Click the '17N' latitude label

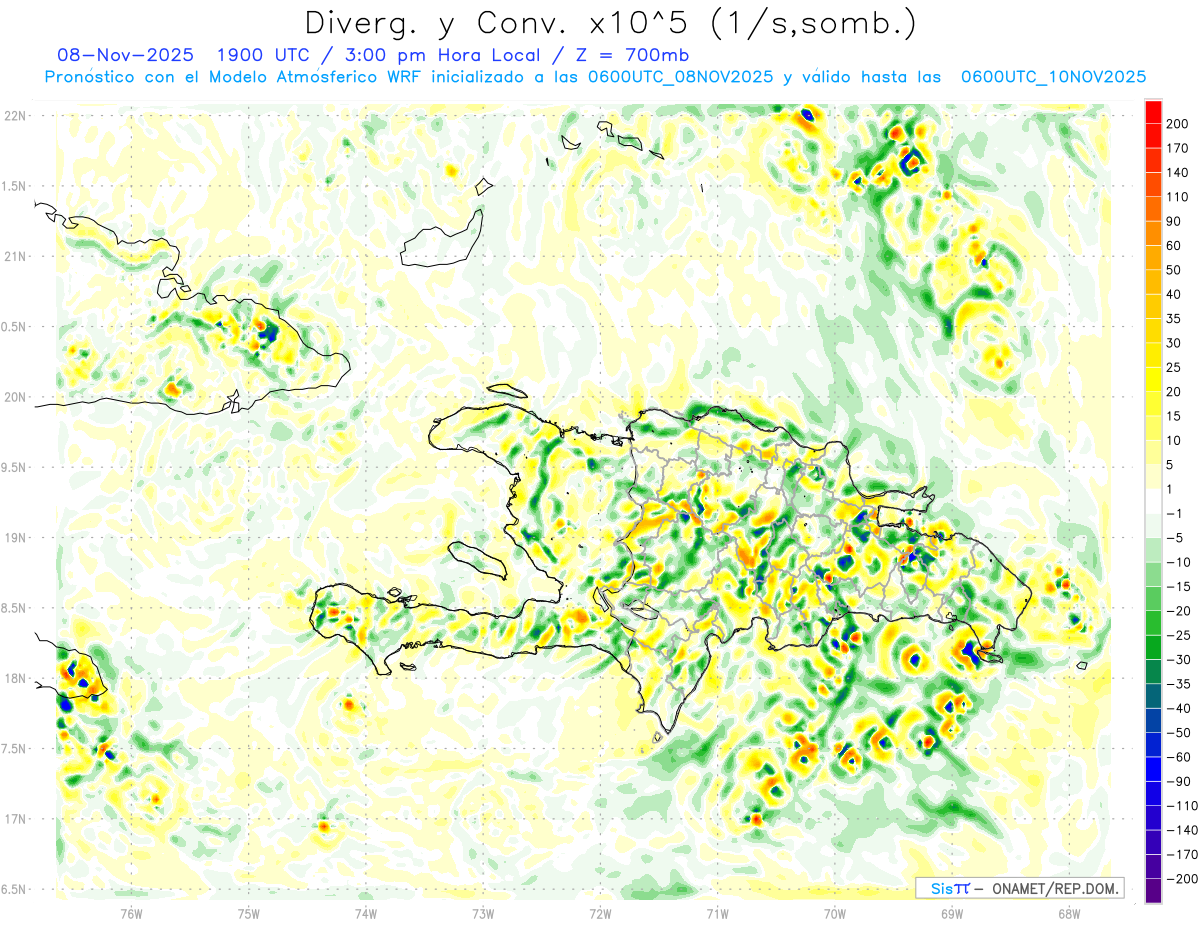[x=15, y=819]
